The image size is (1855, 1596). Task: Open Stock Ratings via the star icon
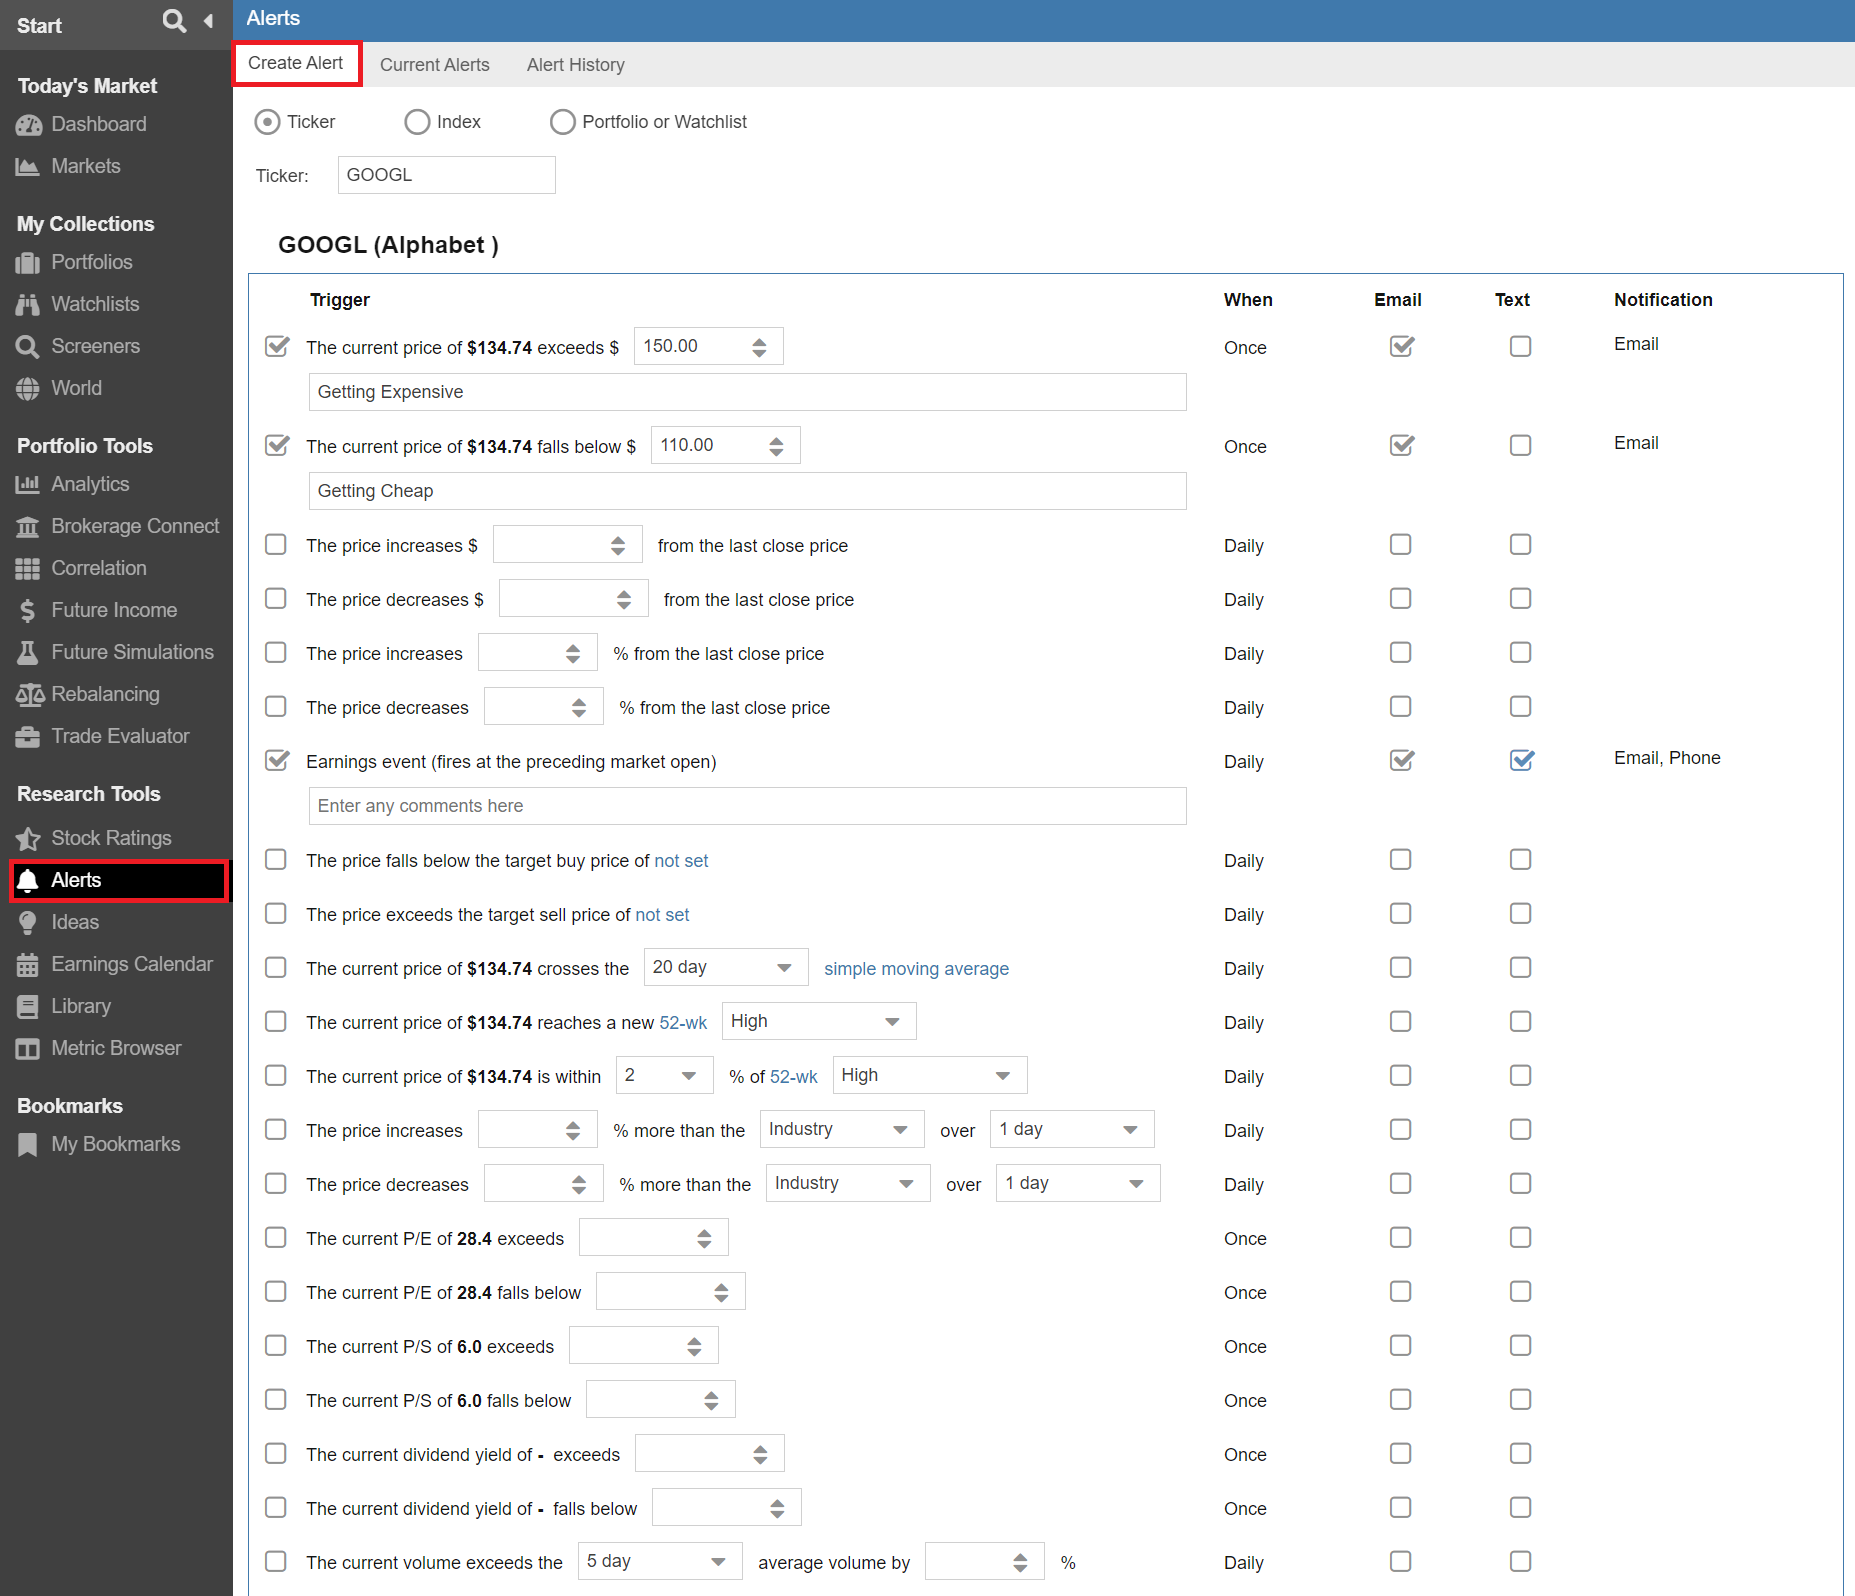28,839
